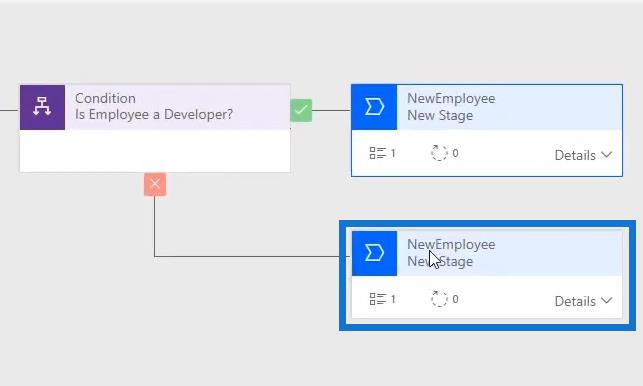Toggle the lower stage Details chevron arrow

coord(607,301)
